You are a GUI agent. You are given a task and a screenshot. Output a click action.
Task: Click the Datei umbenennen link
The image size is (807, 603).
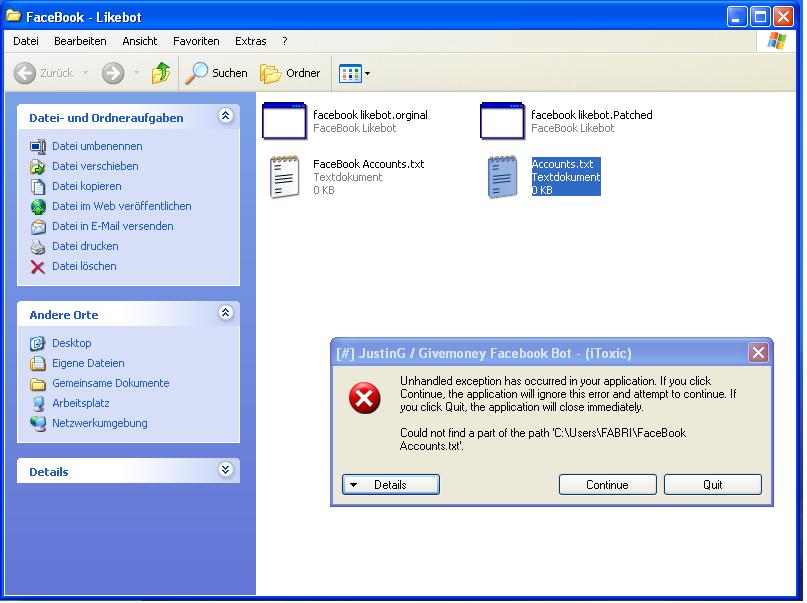point(97,146)
